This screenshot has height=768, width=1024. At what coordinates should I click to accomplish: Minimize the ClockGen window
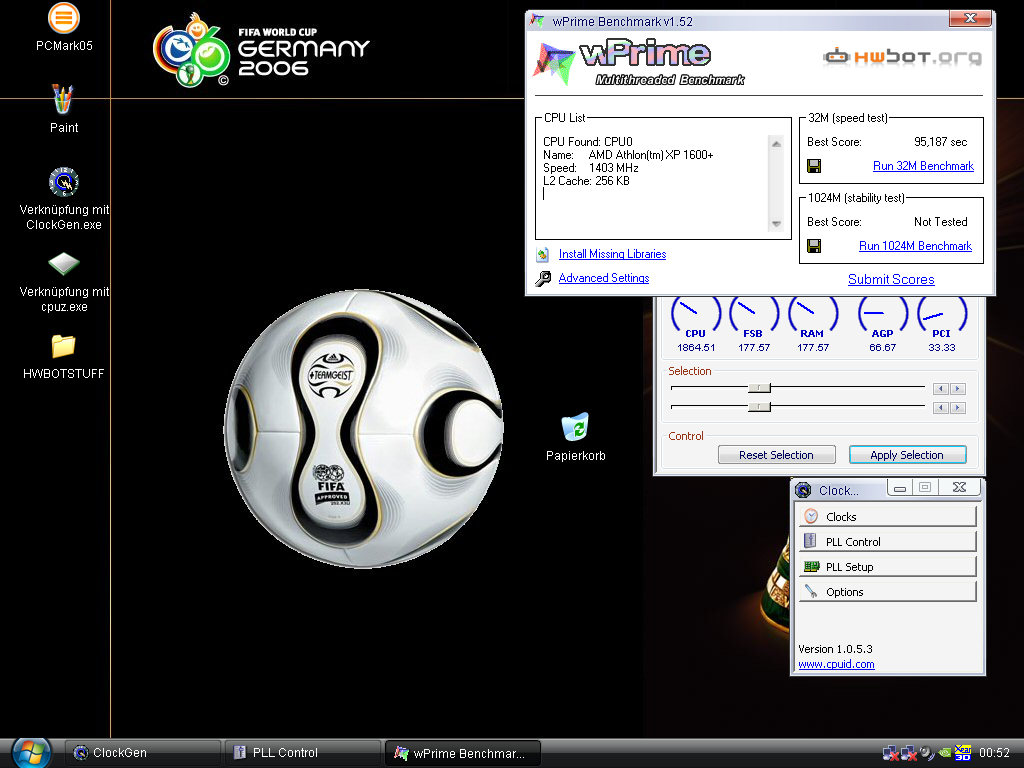pos(899,488)
